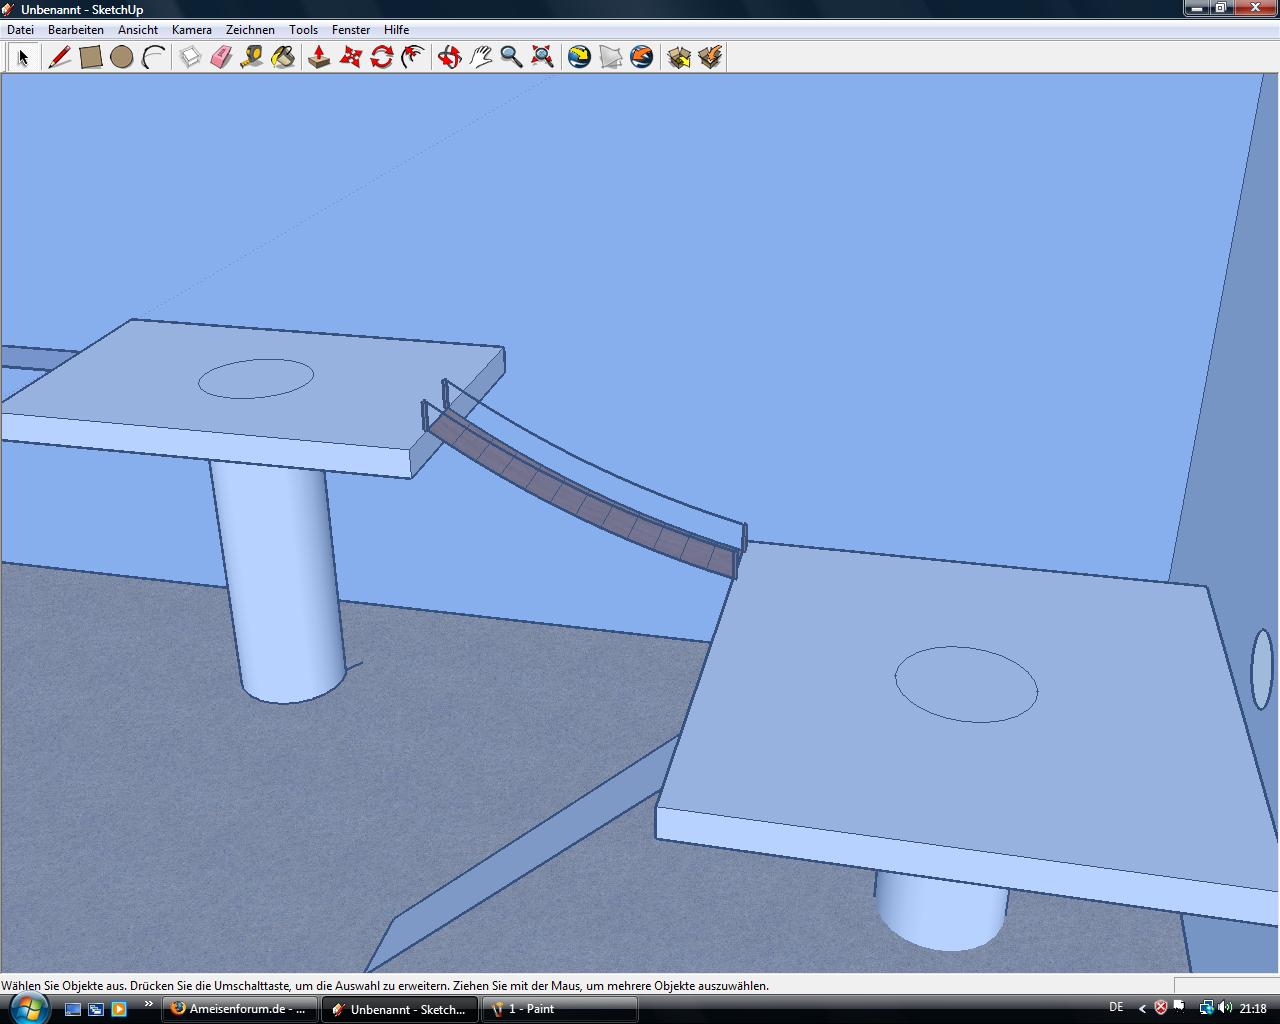Expand the quick launch overflow chevron
1280x1024 pixels.
(149, 1004)
